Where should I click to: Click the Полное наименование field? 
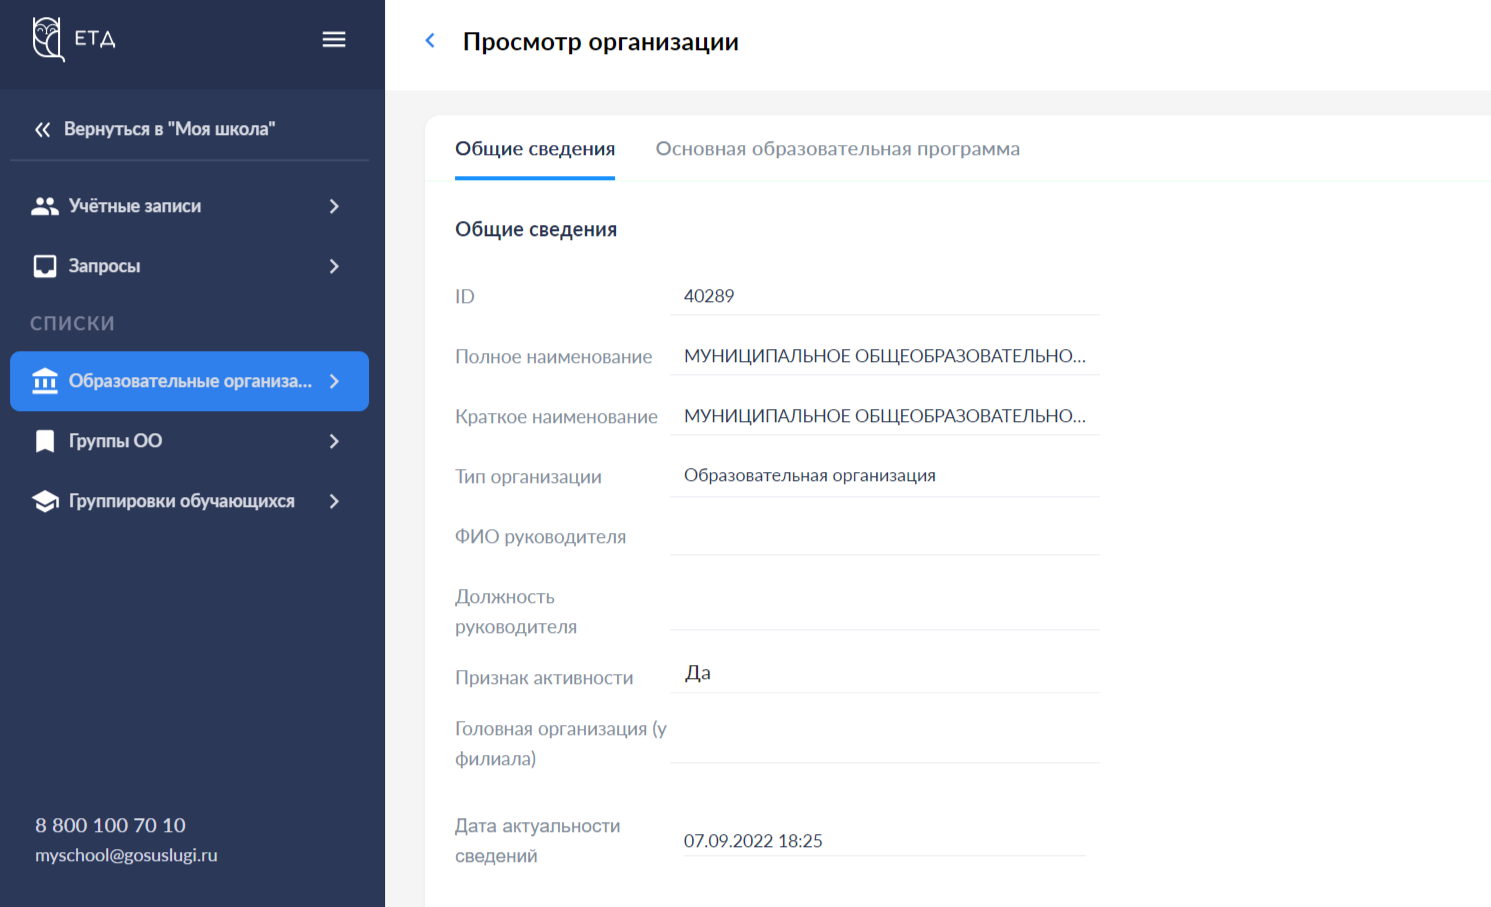(885, 356)
